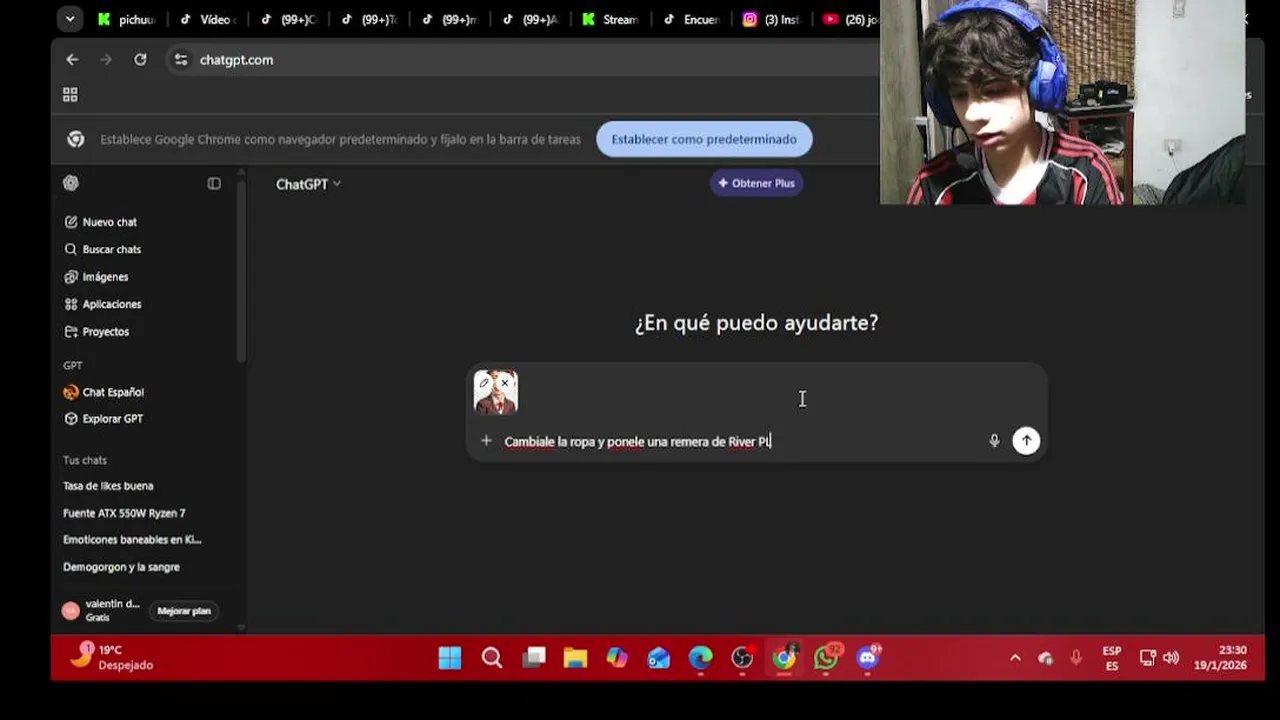This screenshot has width=1280, height=720.
Task: Open the OneDrive cloud tray icon
Action: [x=1046, y=658]
